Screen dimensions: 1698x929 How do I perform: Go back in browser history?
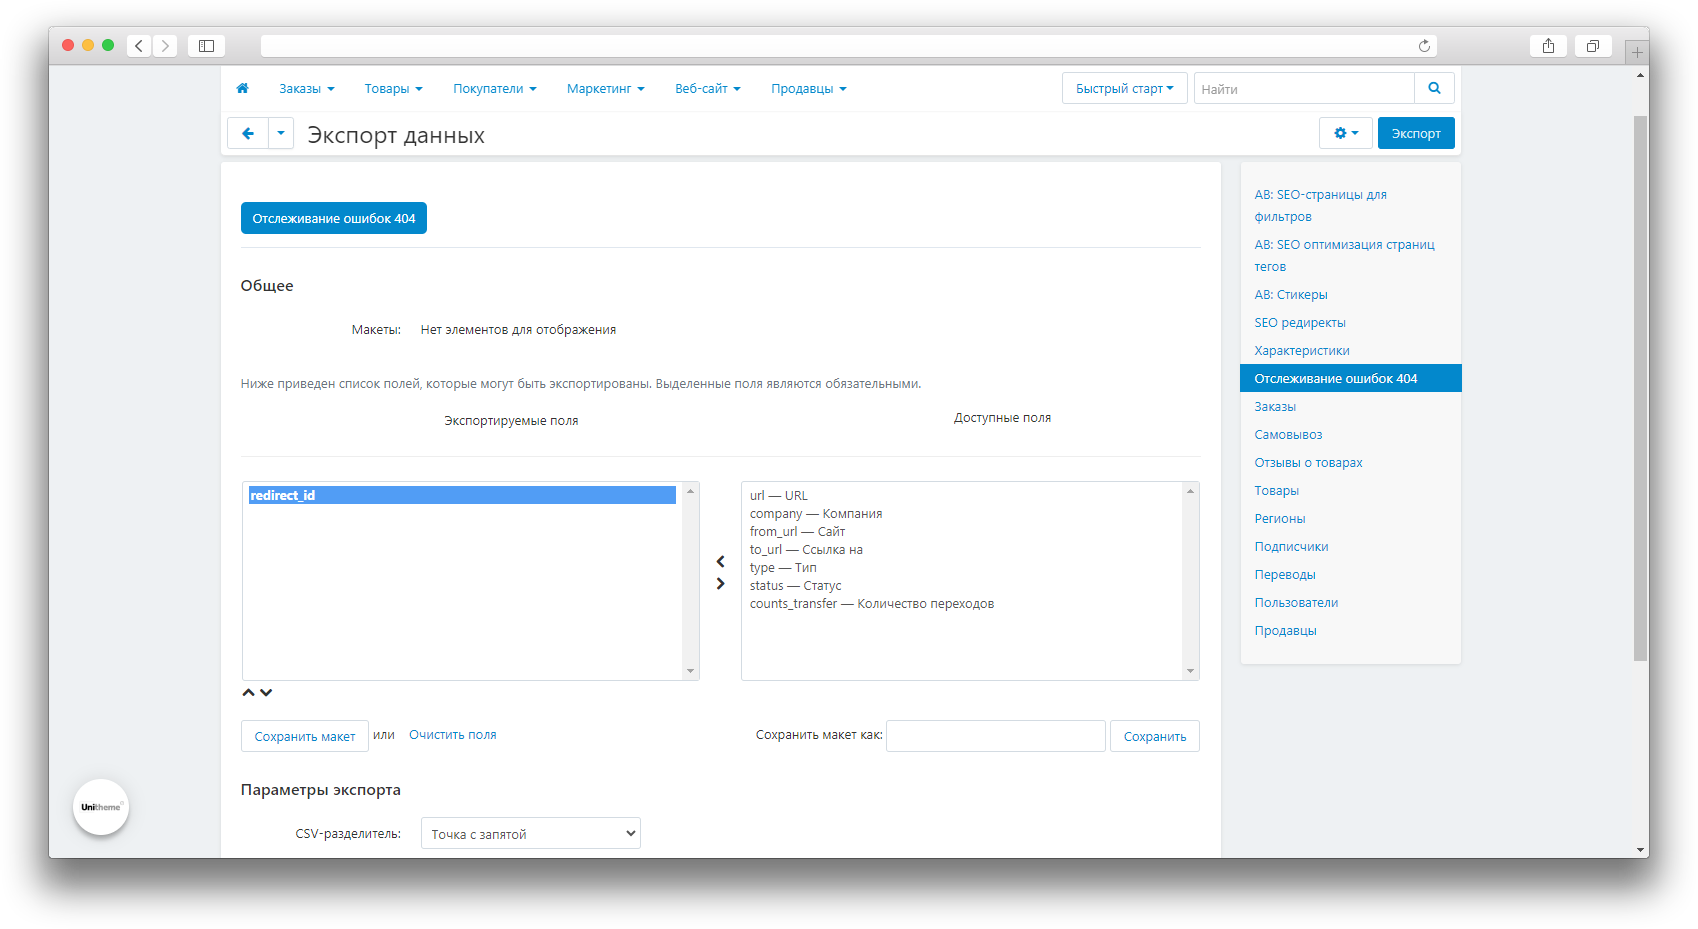[x=139, y=46]
